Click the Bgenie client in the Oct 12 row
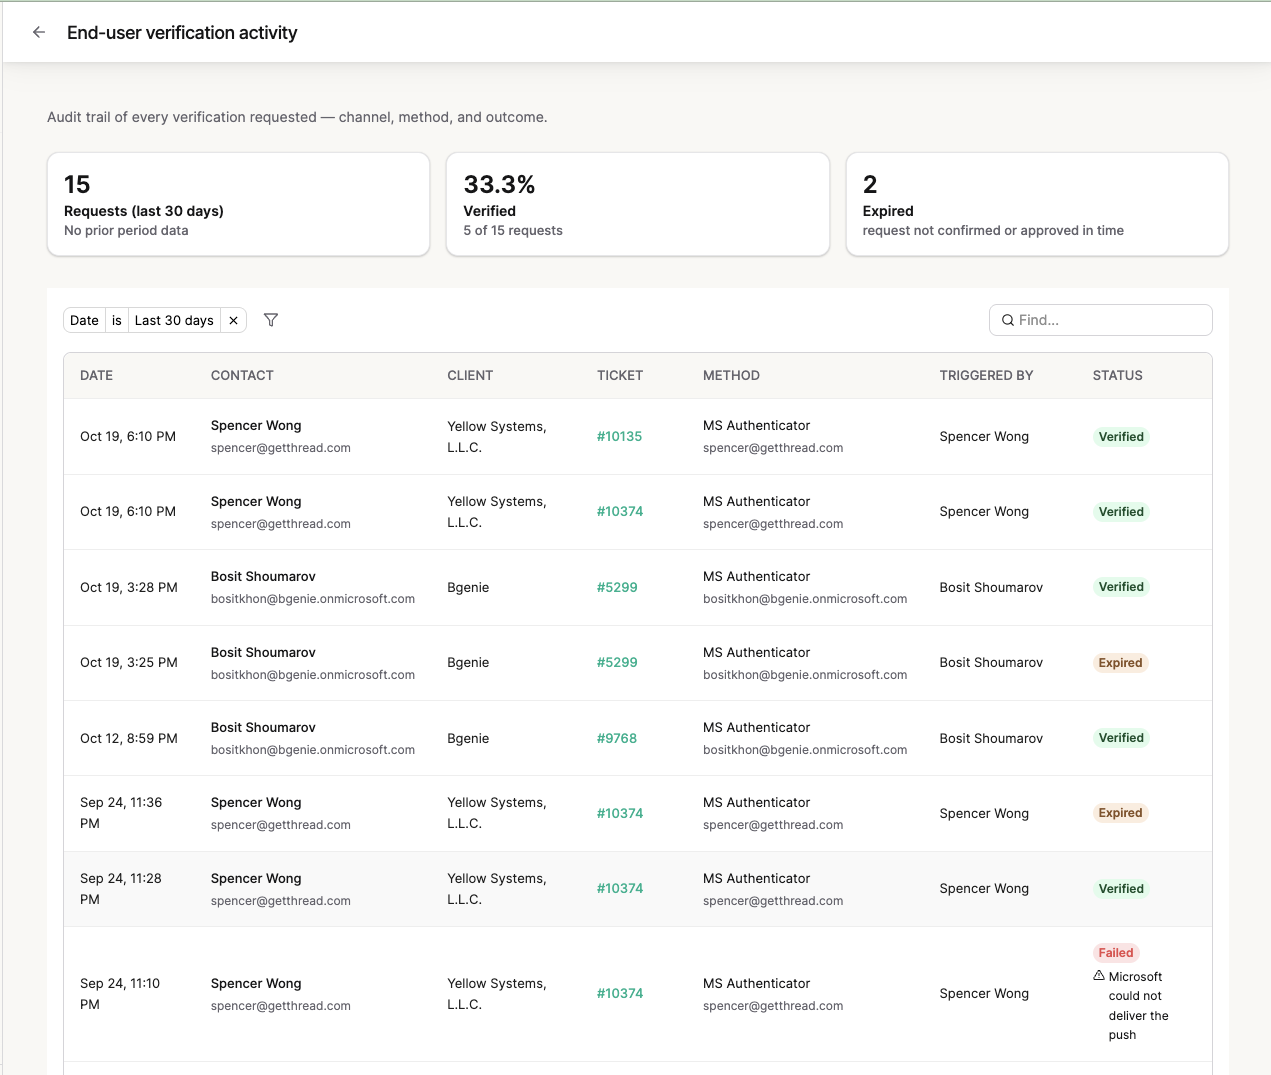Screen dimensions: 1271x1075 (468, 739)
